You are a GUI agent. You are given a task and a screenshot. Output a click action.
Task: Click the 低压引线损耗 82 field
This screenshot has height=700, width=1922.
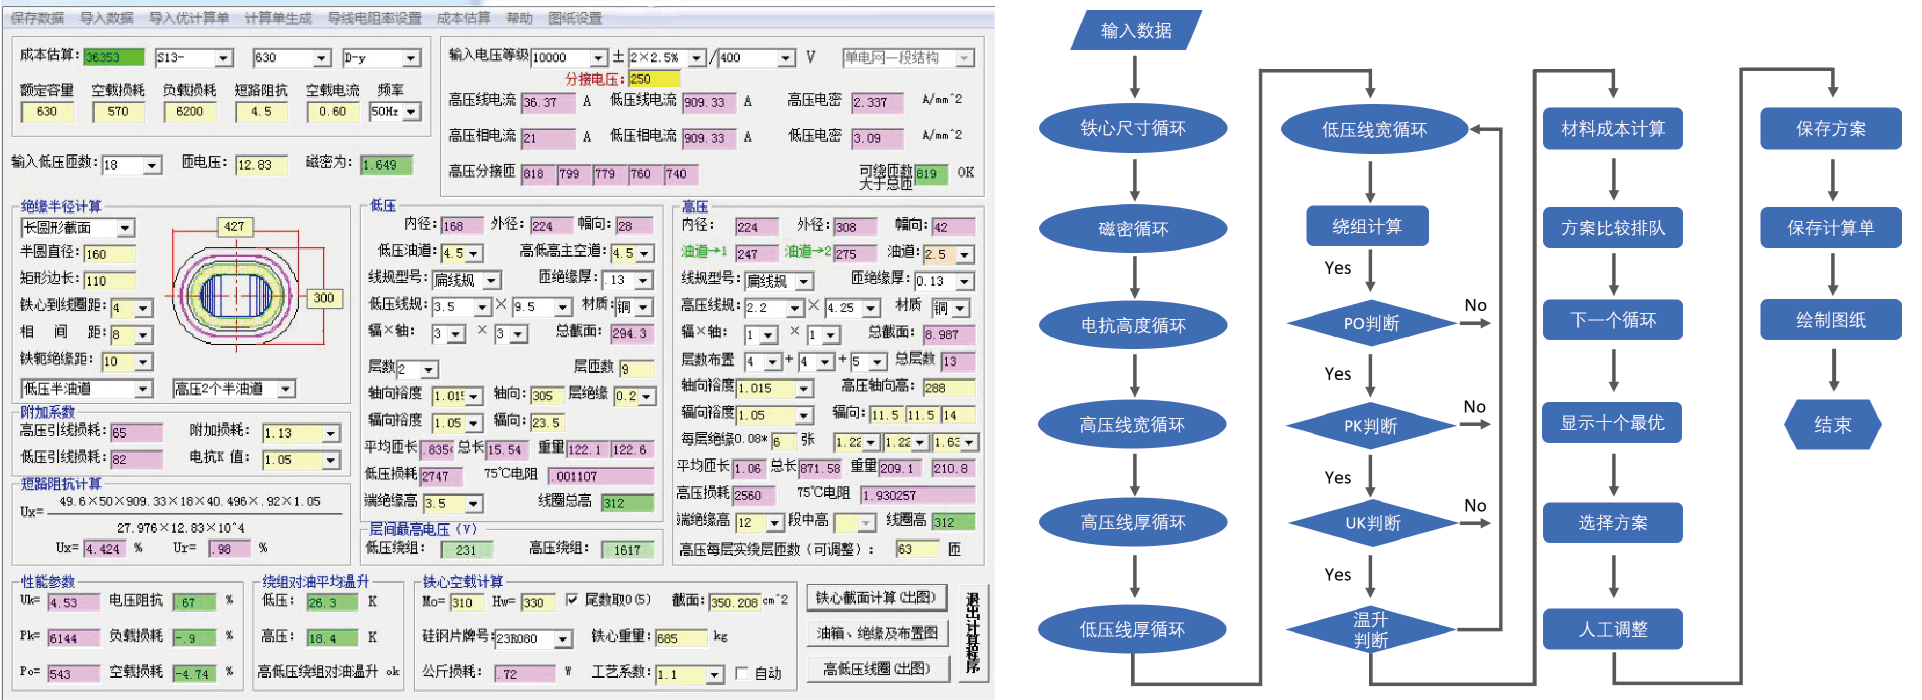pos(136,460)
